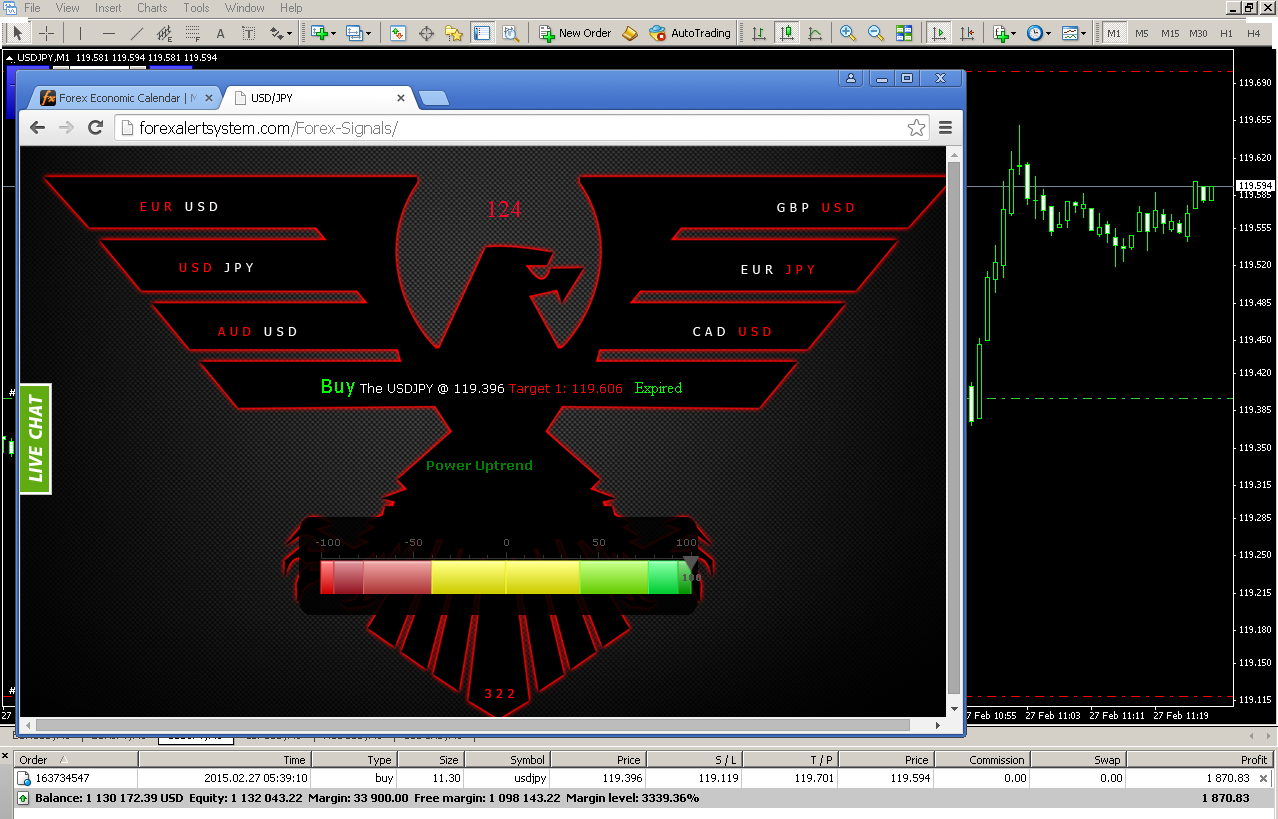Select the M30 timeframe
1278x819 pixels.
(1197, 33)
